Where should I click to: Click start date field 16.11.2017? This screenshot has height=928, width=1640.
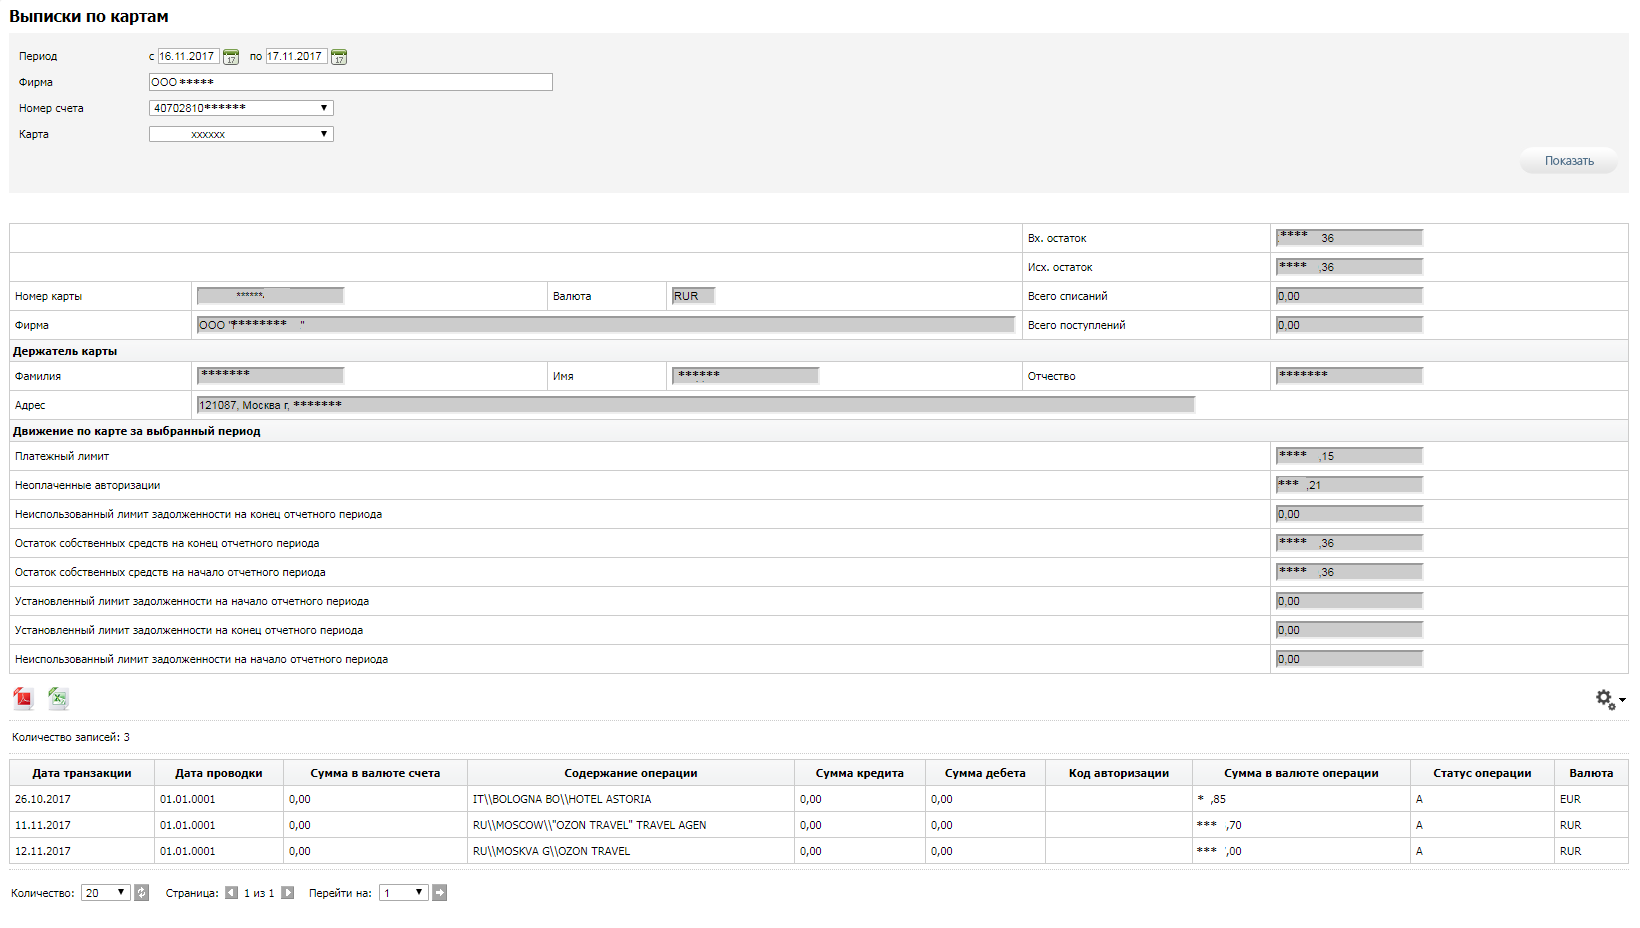click(x=188, y=56)
